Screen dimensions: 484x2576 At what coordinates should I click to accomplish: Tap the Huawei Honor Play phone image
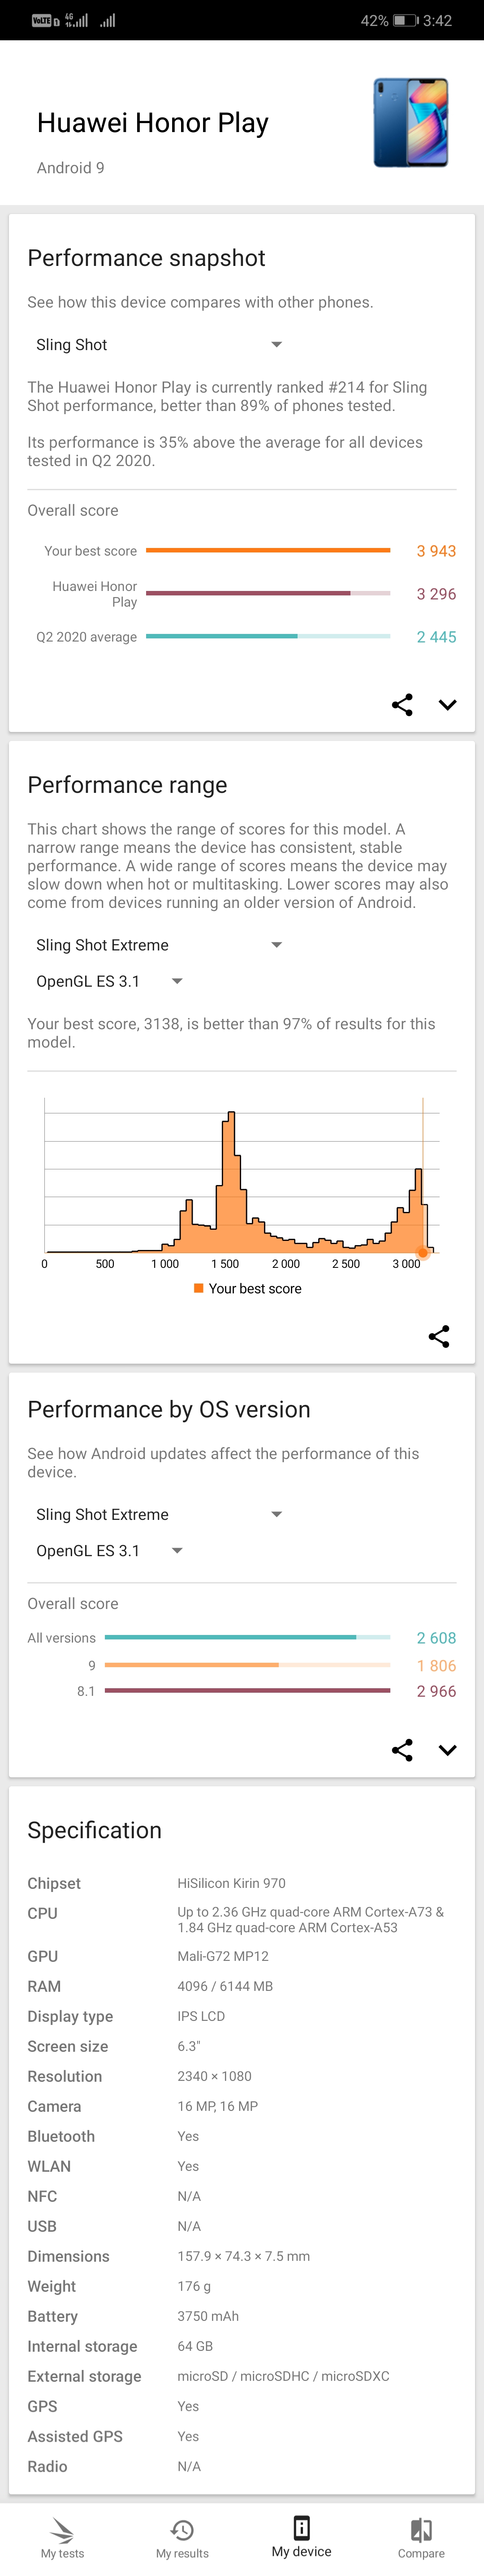click(411, 122)
